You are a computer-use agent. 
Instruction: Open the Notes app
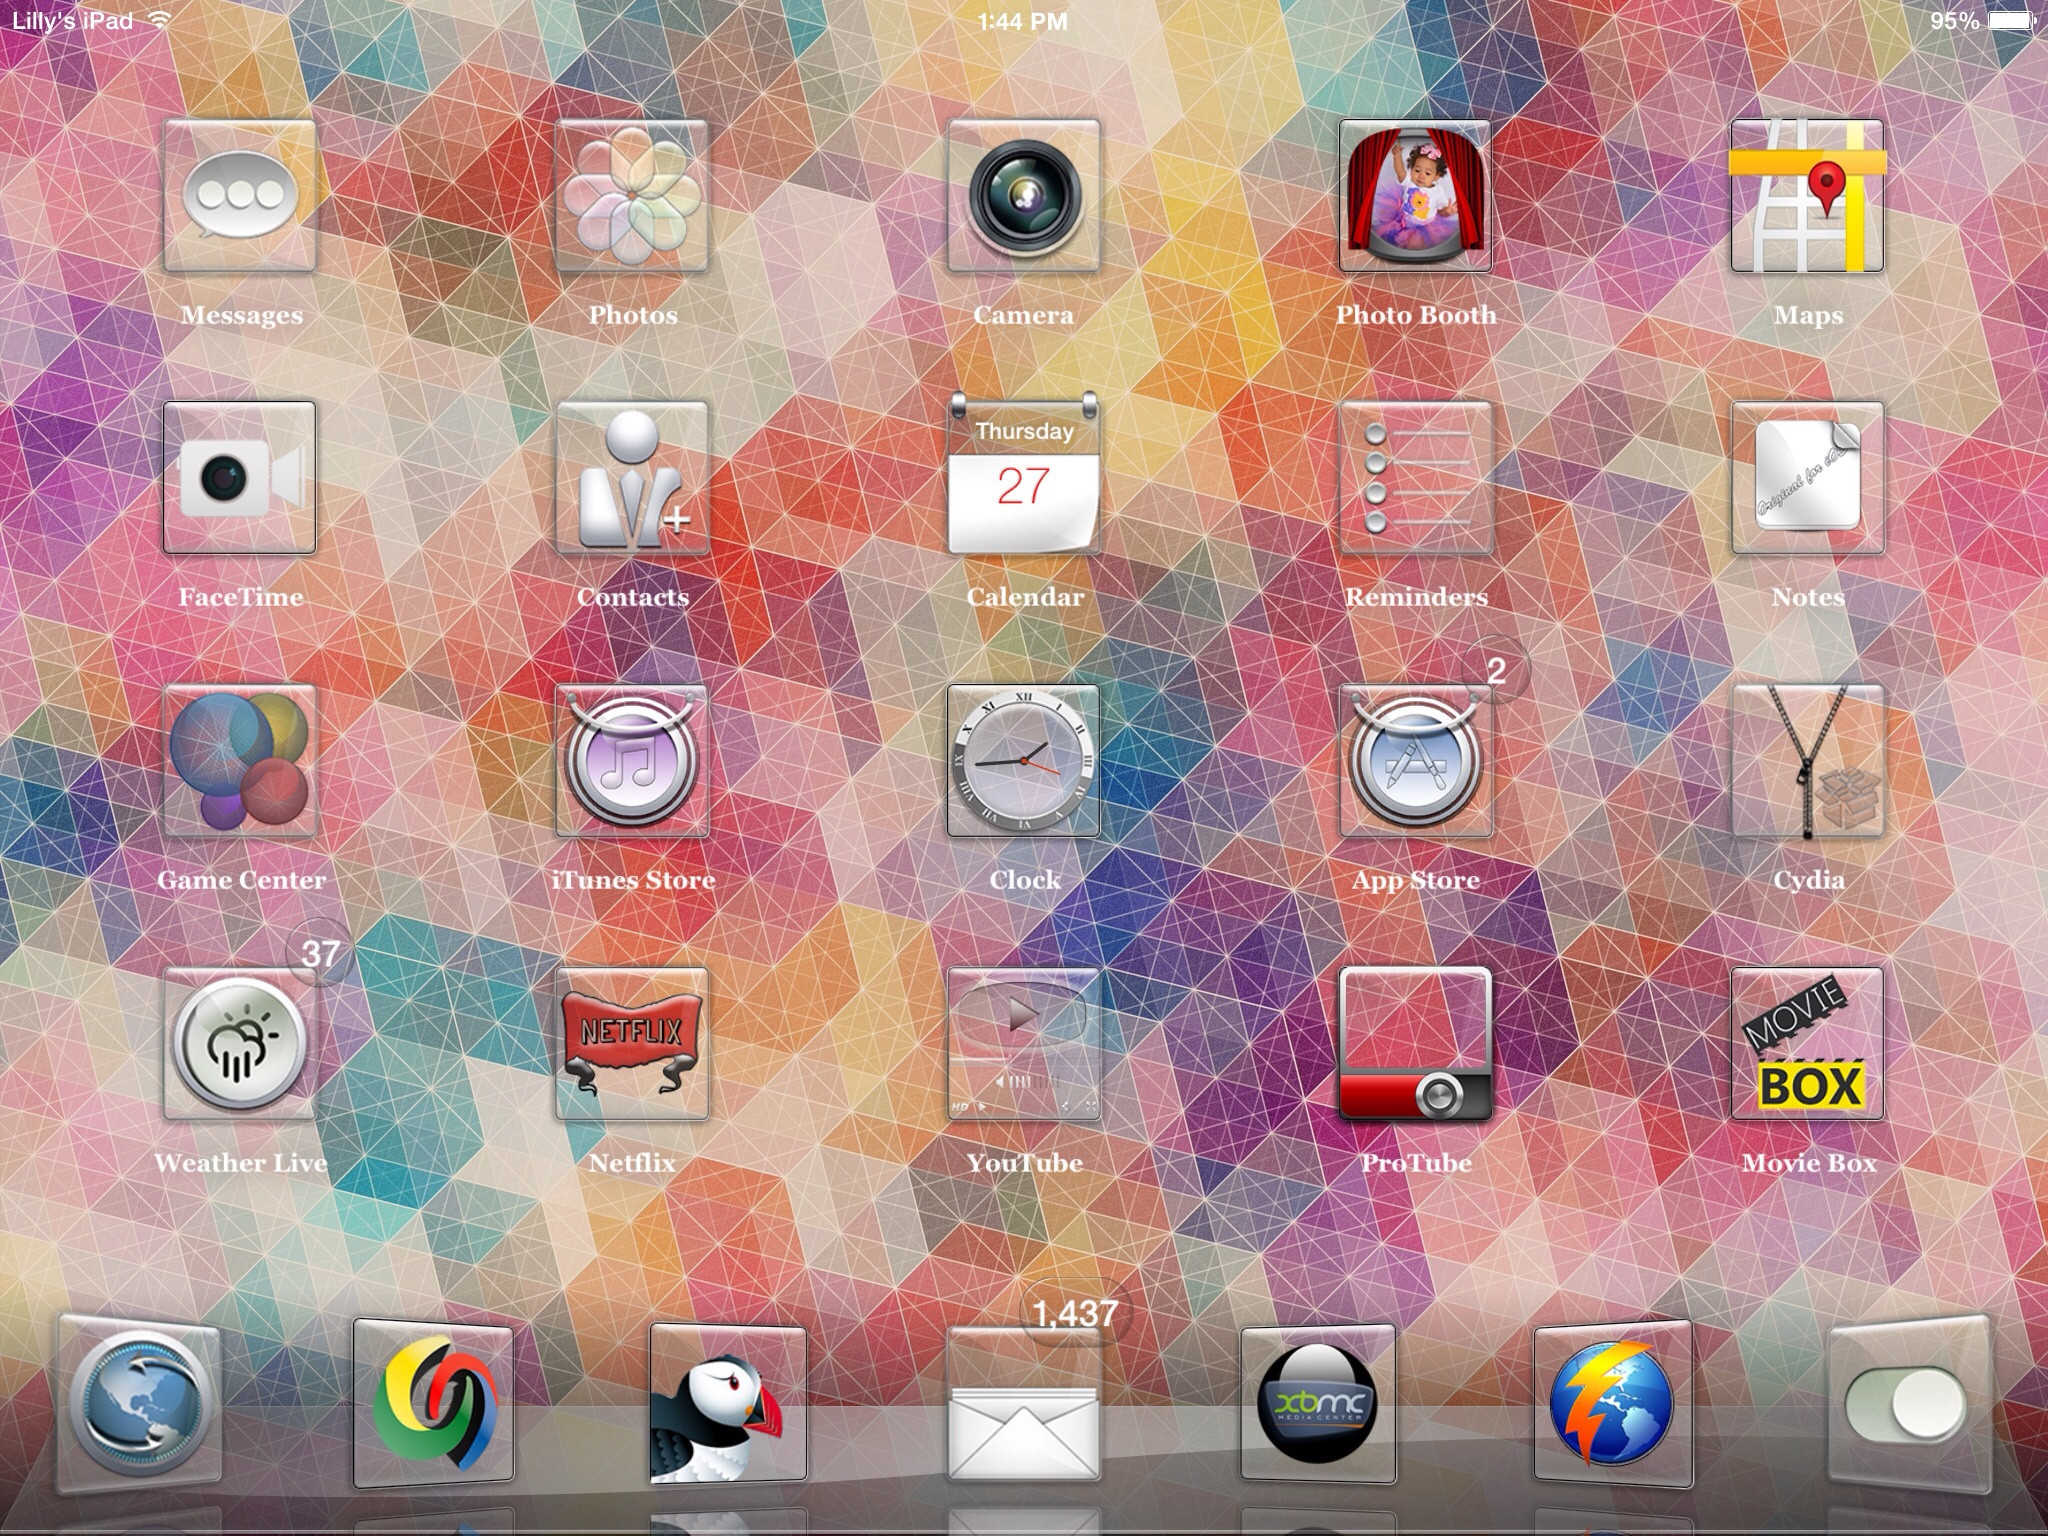[x=1807, y=478]
